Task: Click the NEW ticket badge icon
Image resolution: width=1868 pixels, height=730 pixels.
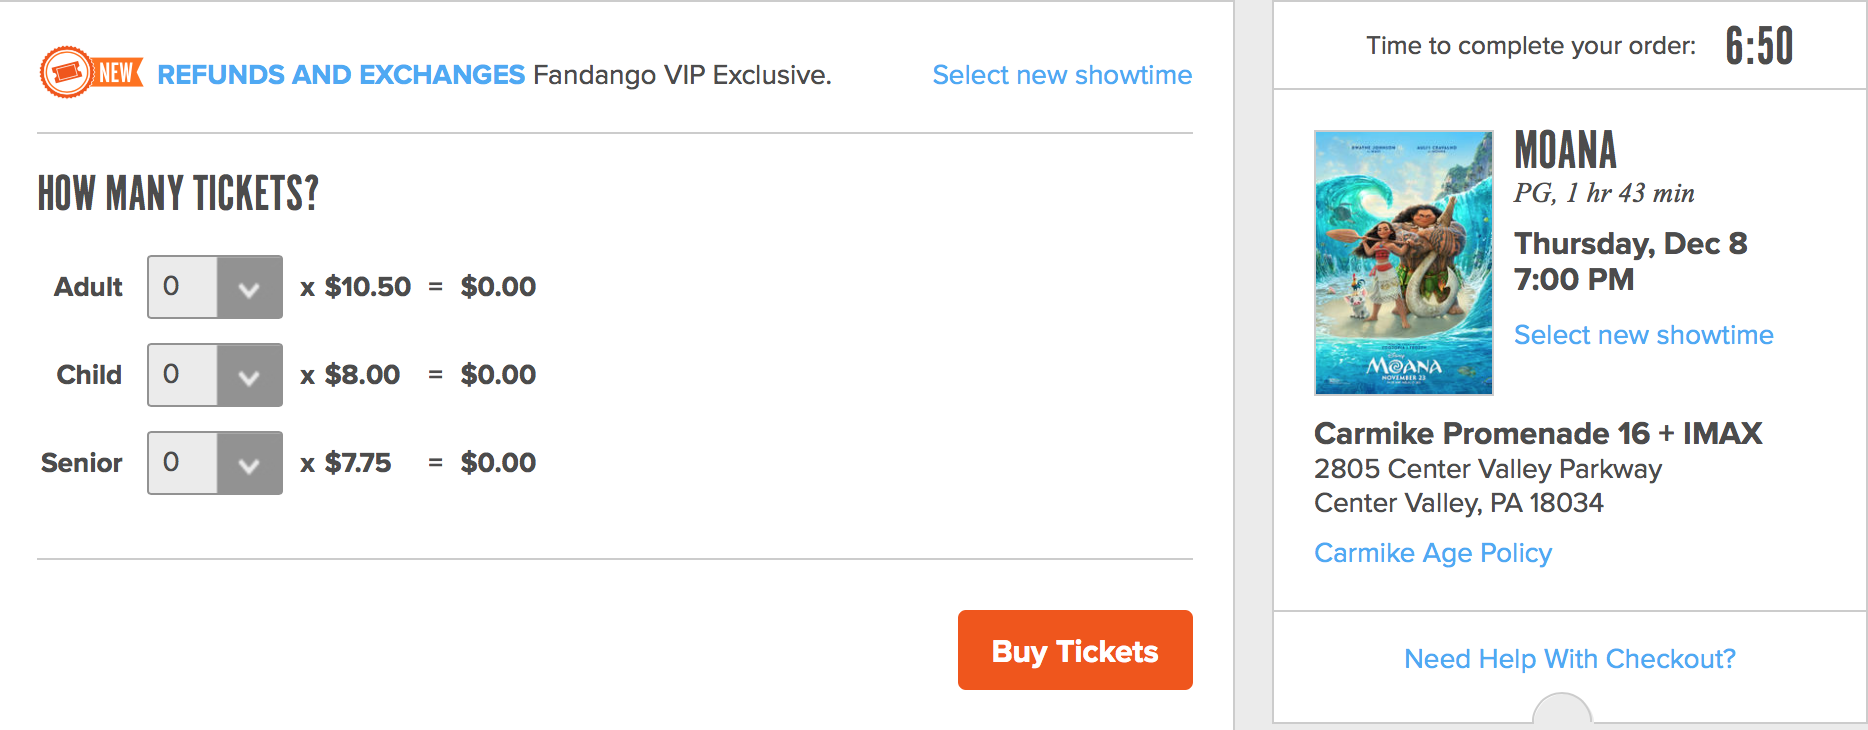Action: pyautogui.click(x=90, y=73)
